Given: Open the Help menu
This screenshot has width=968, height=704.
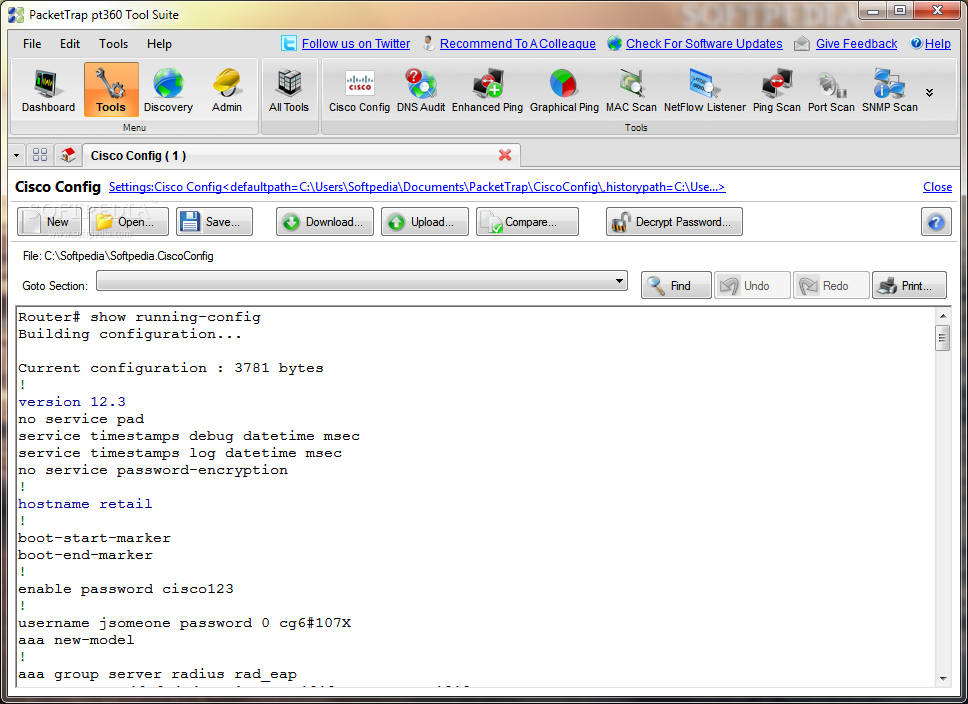Looking at the screenshot, I should point(159,44).
